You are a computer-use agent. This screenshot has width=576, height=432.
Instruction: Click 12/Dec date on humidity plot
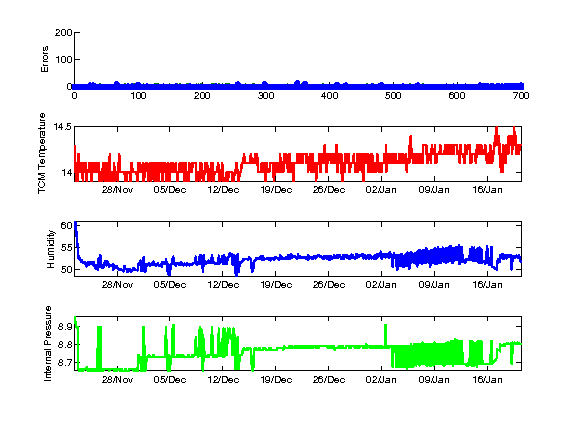[x=223, y=285]
